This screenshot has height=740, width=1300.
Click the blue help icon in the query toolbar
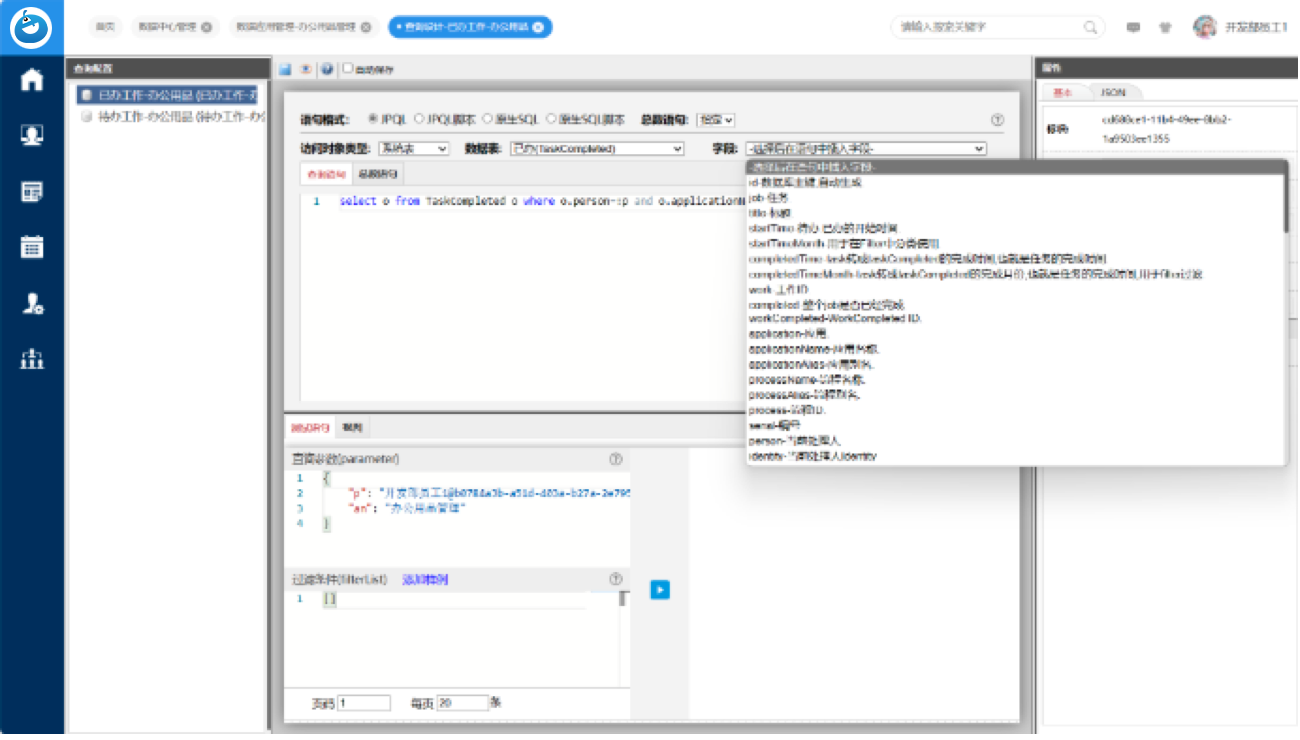point(327,70)
